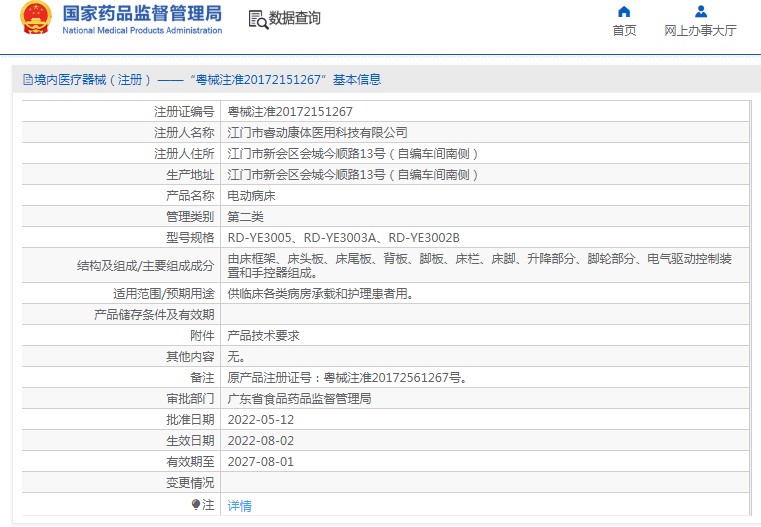Select 注册人住所 address value
Viewport: 761px width, 527px height.
pyautogui.click(x=353, y=154)
